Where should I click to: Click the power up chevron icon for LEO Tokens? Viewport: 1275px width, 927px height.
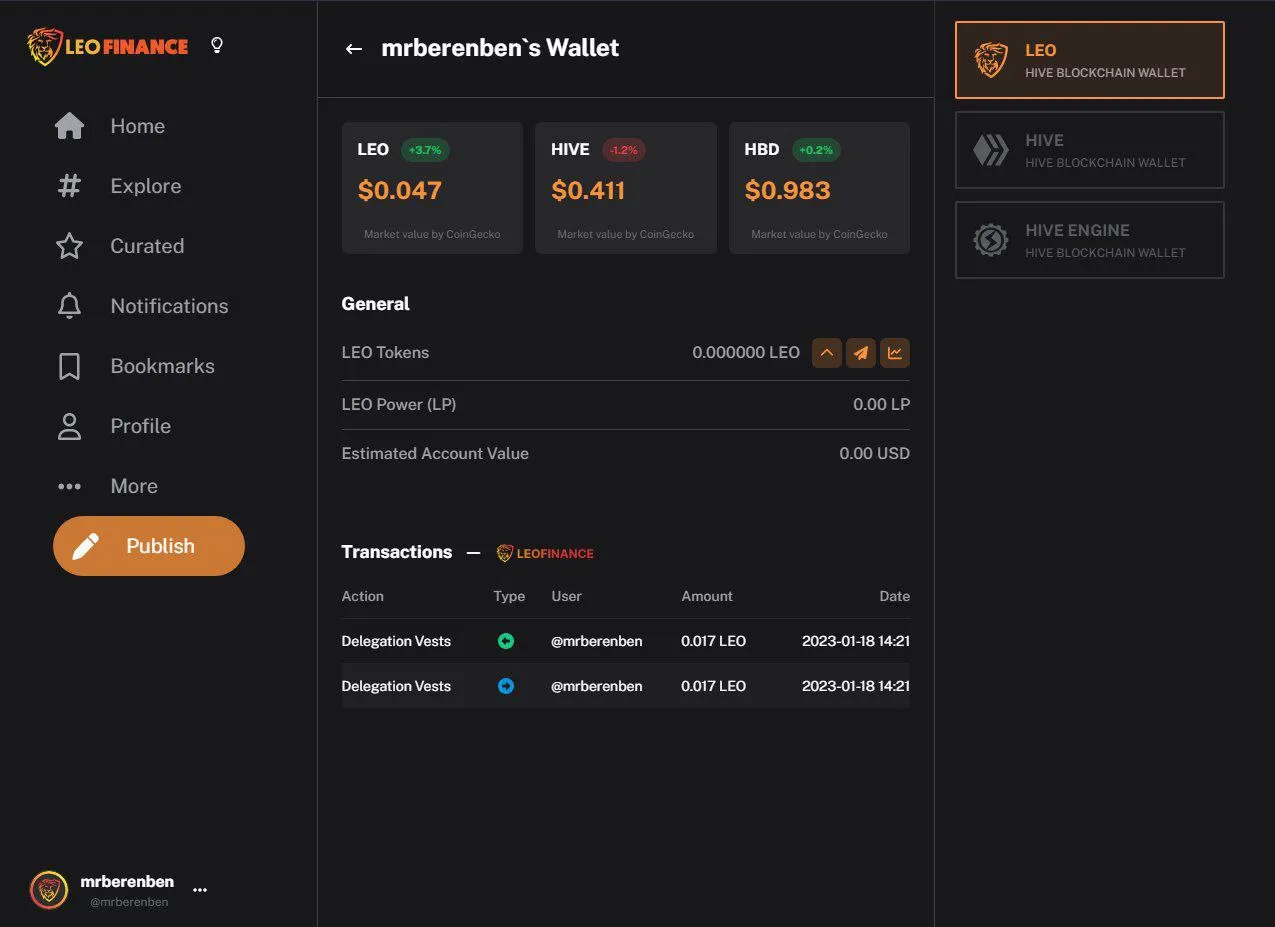click(827, 353)
